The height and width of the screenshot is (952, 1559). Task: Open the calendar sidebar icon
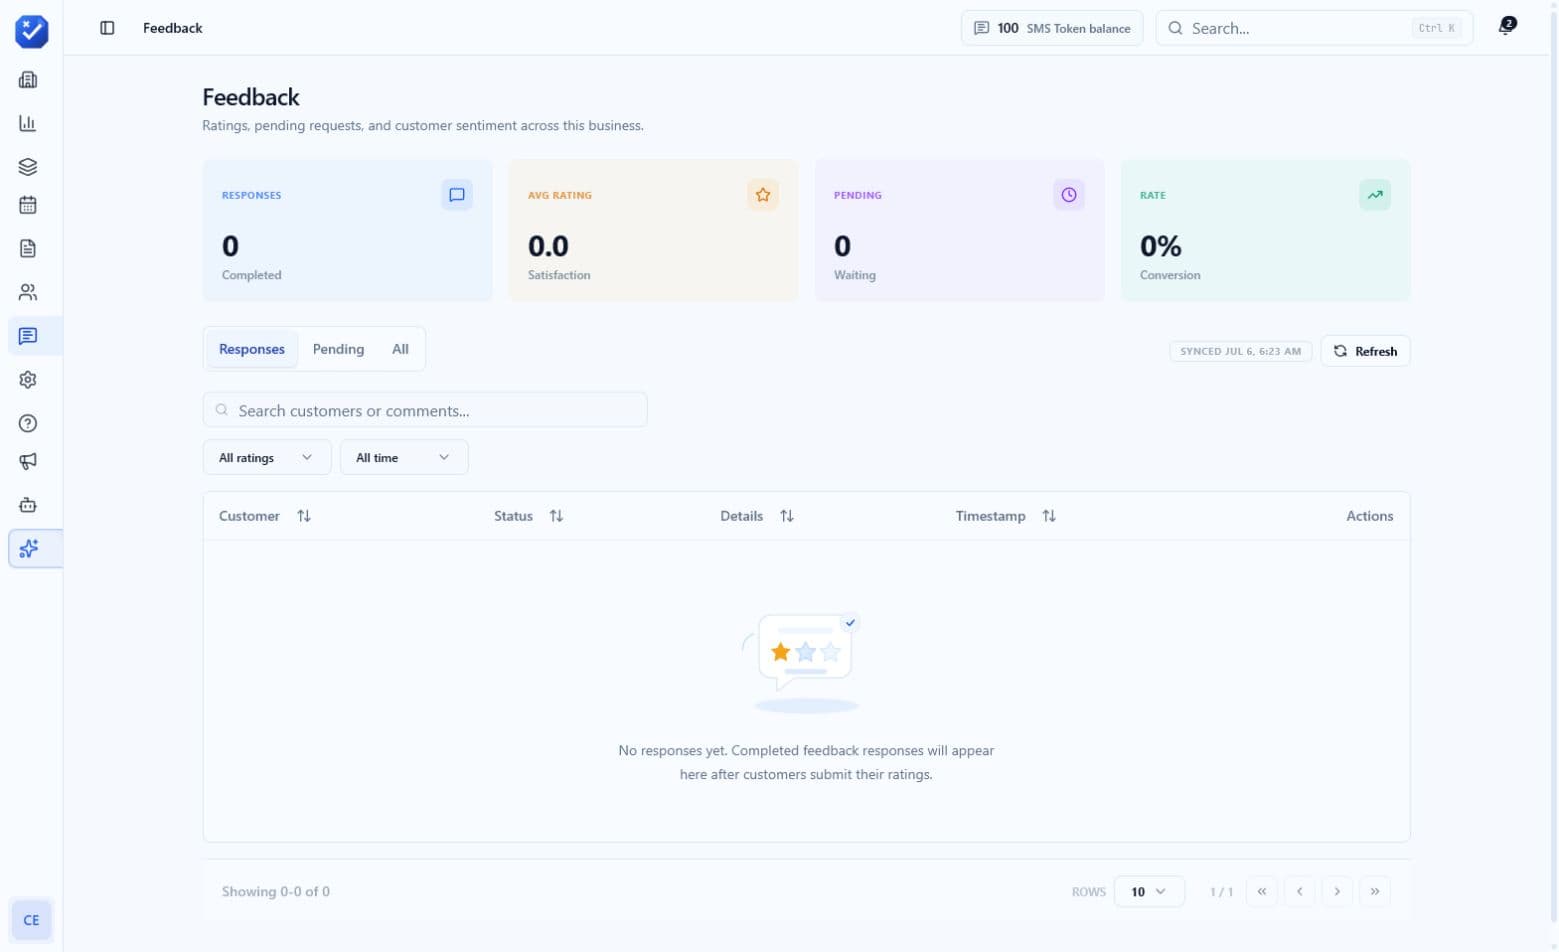(x=28, y=205)
